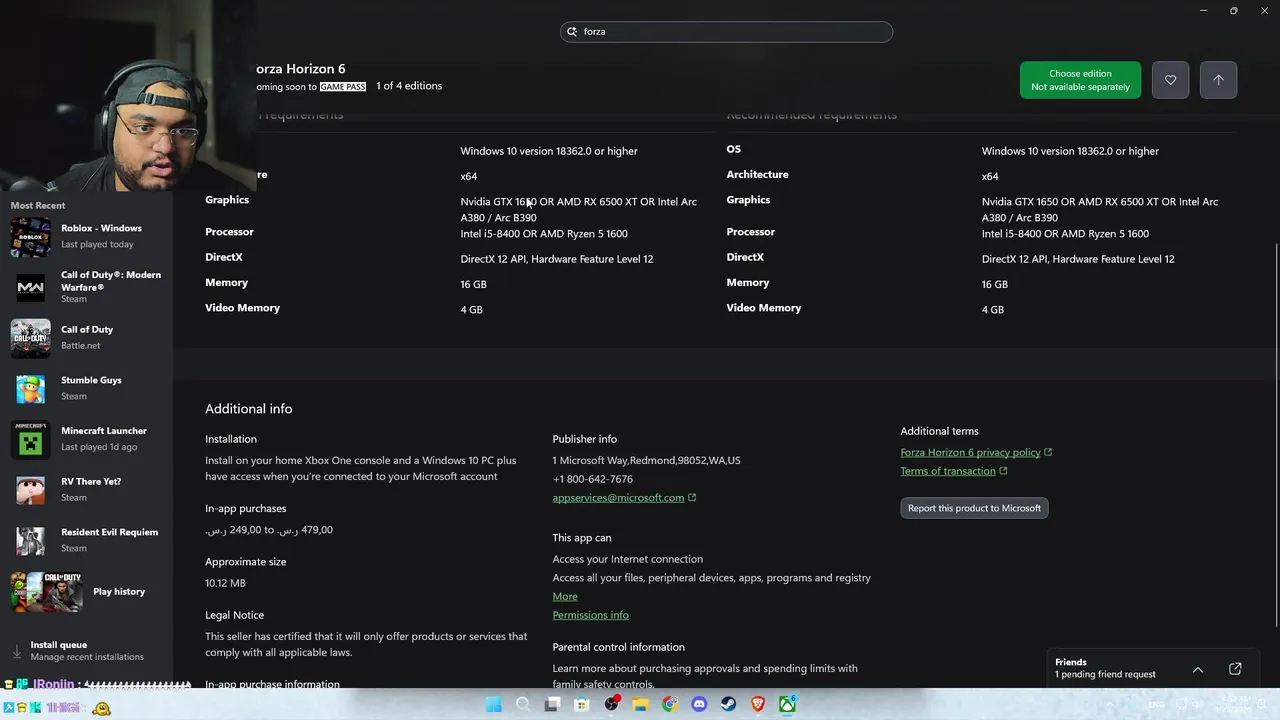The height and width of the screenshot is (720, 1280).
Task: Click appservices@microsoft.com email link
Action: (x=618, y=498)
